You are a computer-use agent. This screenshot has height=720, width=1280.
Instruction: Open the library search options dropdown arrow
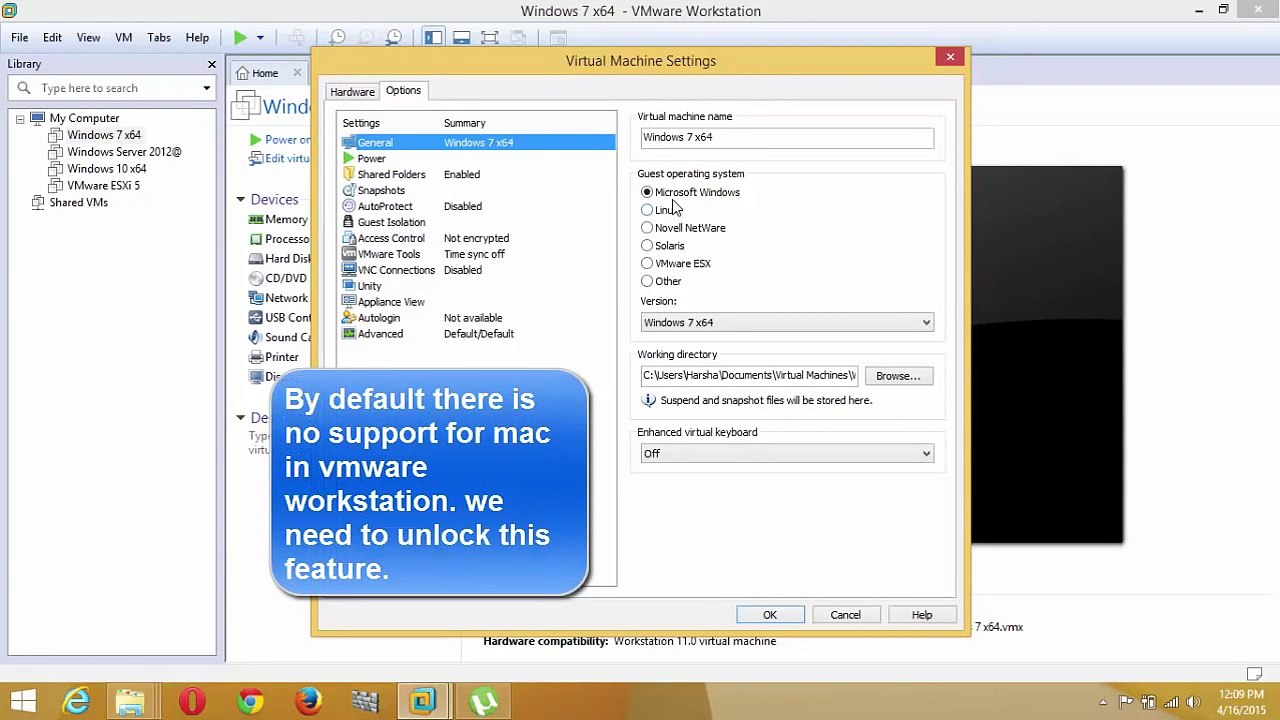[x=207, y=88]
